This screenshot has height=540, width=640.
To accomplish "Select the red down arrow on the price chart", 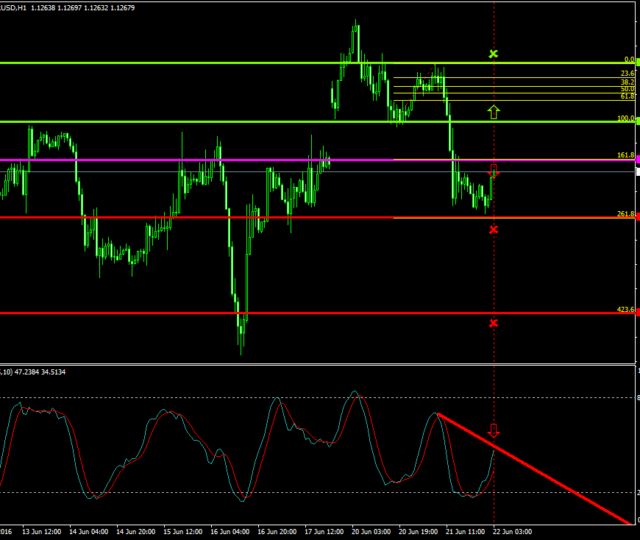I will 493,171.
